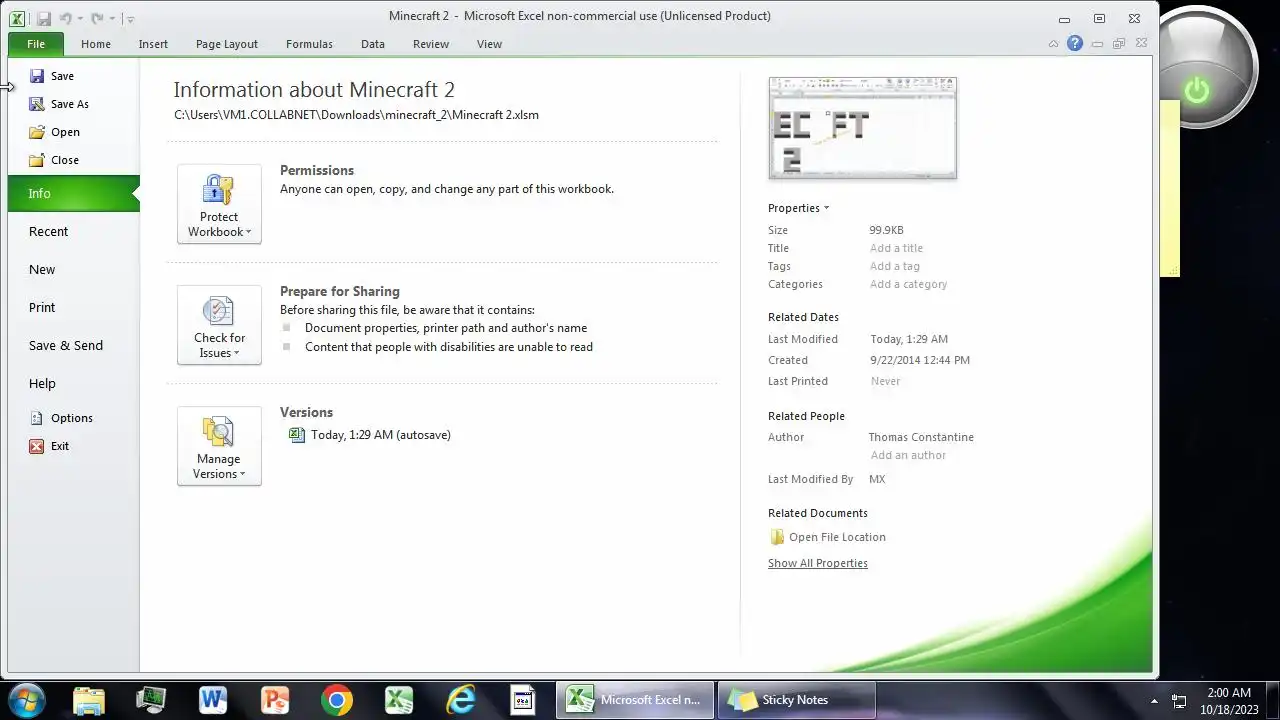Screen dimensions: 1280x720
Task: Switch to the Page Layout tab
Action: 227,44
